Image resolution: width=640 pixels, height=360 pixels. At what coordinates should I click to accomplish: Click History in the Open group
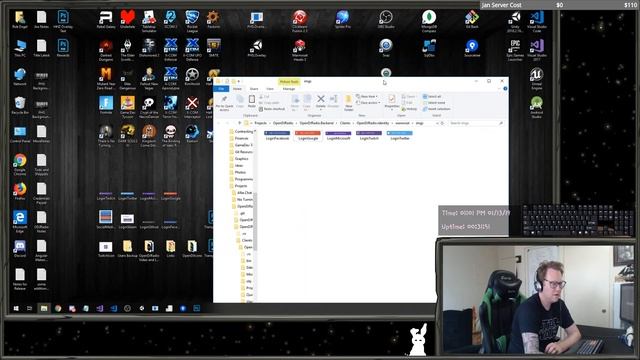click(409, 109)
